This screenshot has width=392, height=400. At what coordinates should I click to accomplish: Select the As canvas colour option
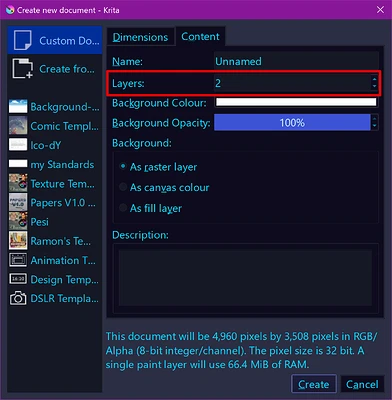click(x=164, y=187)
